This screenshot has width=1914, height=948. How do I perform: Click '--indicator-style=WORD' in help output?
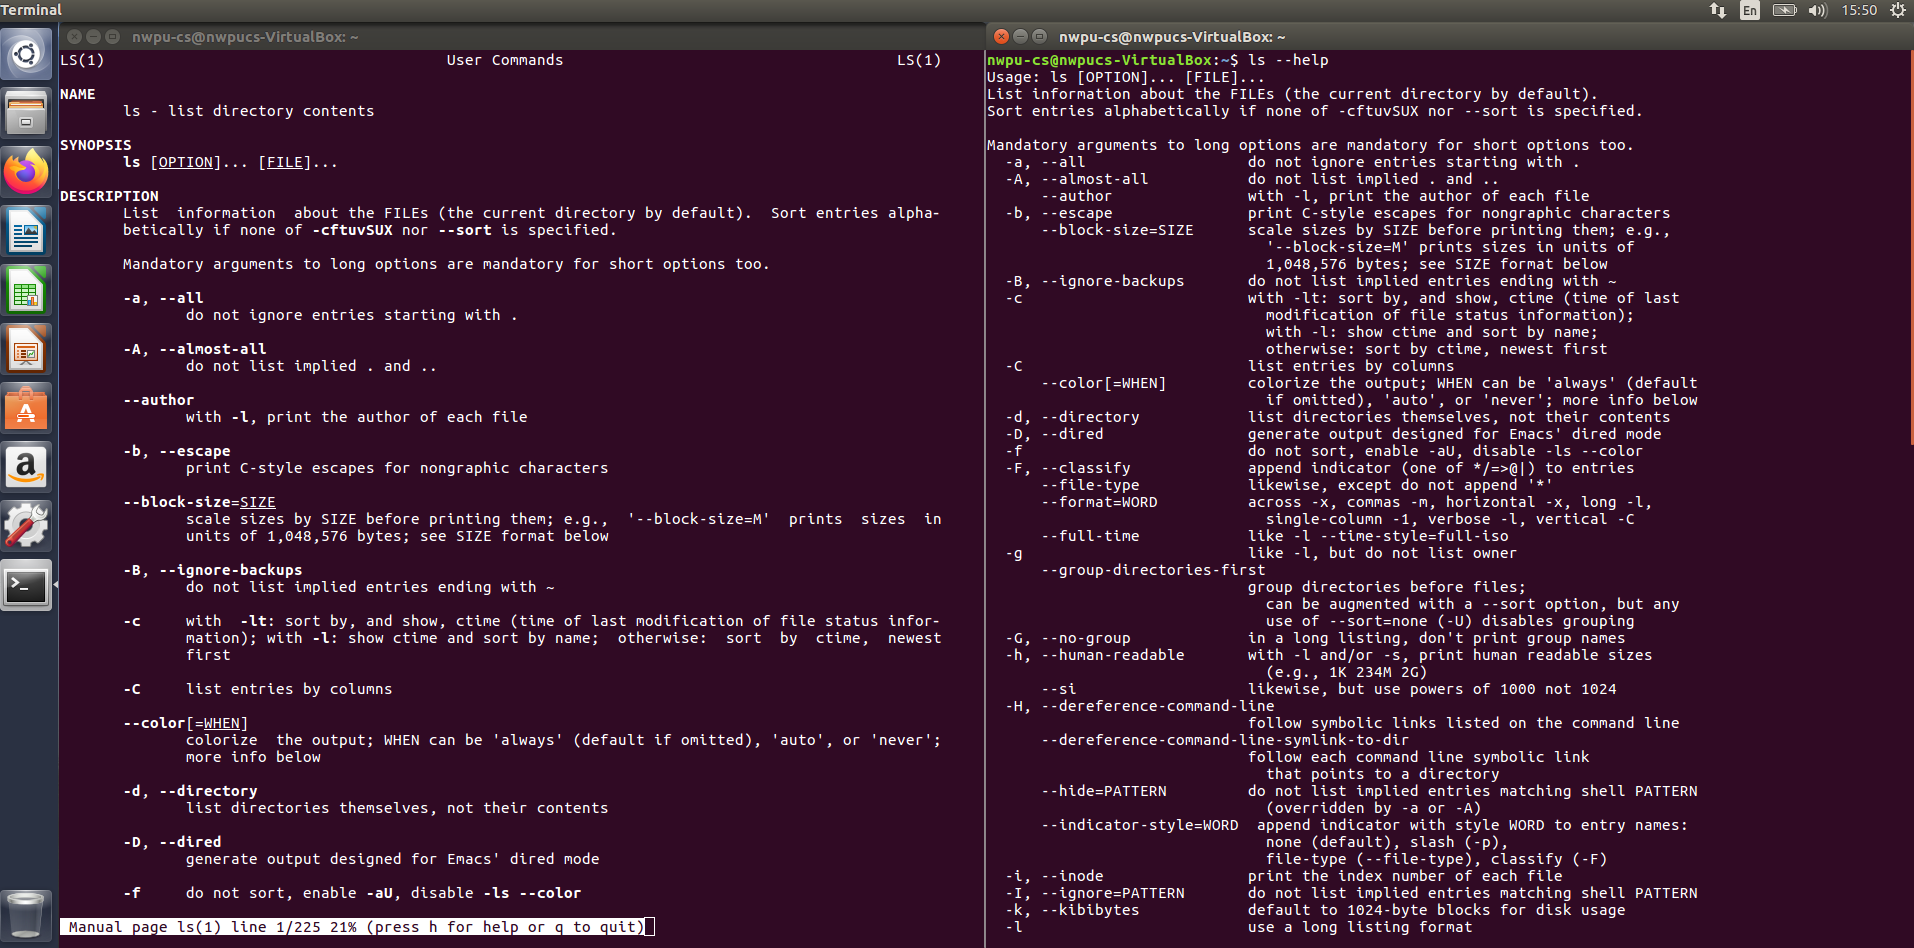click(1140, 825)
